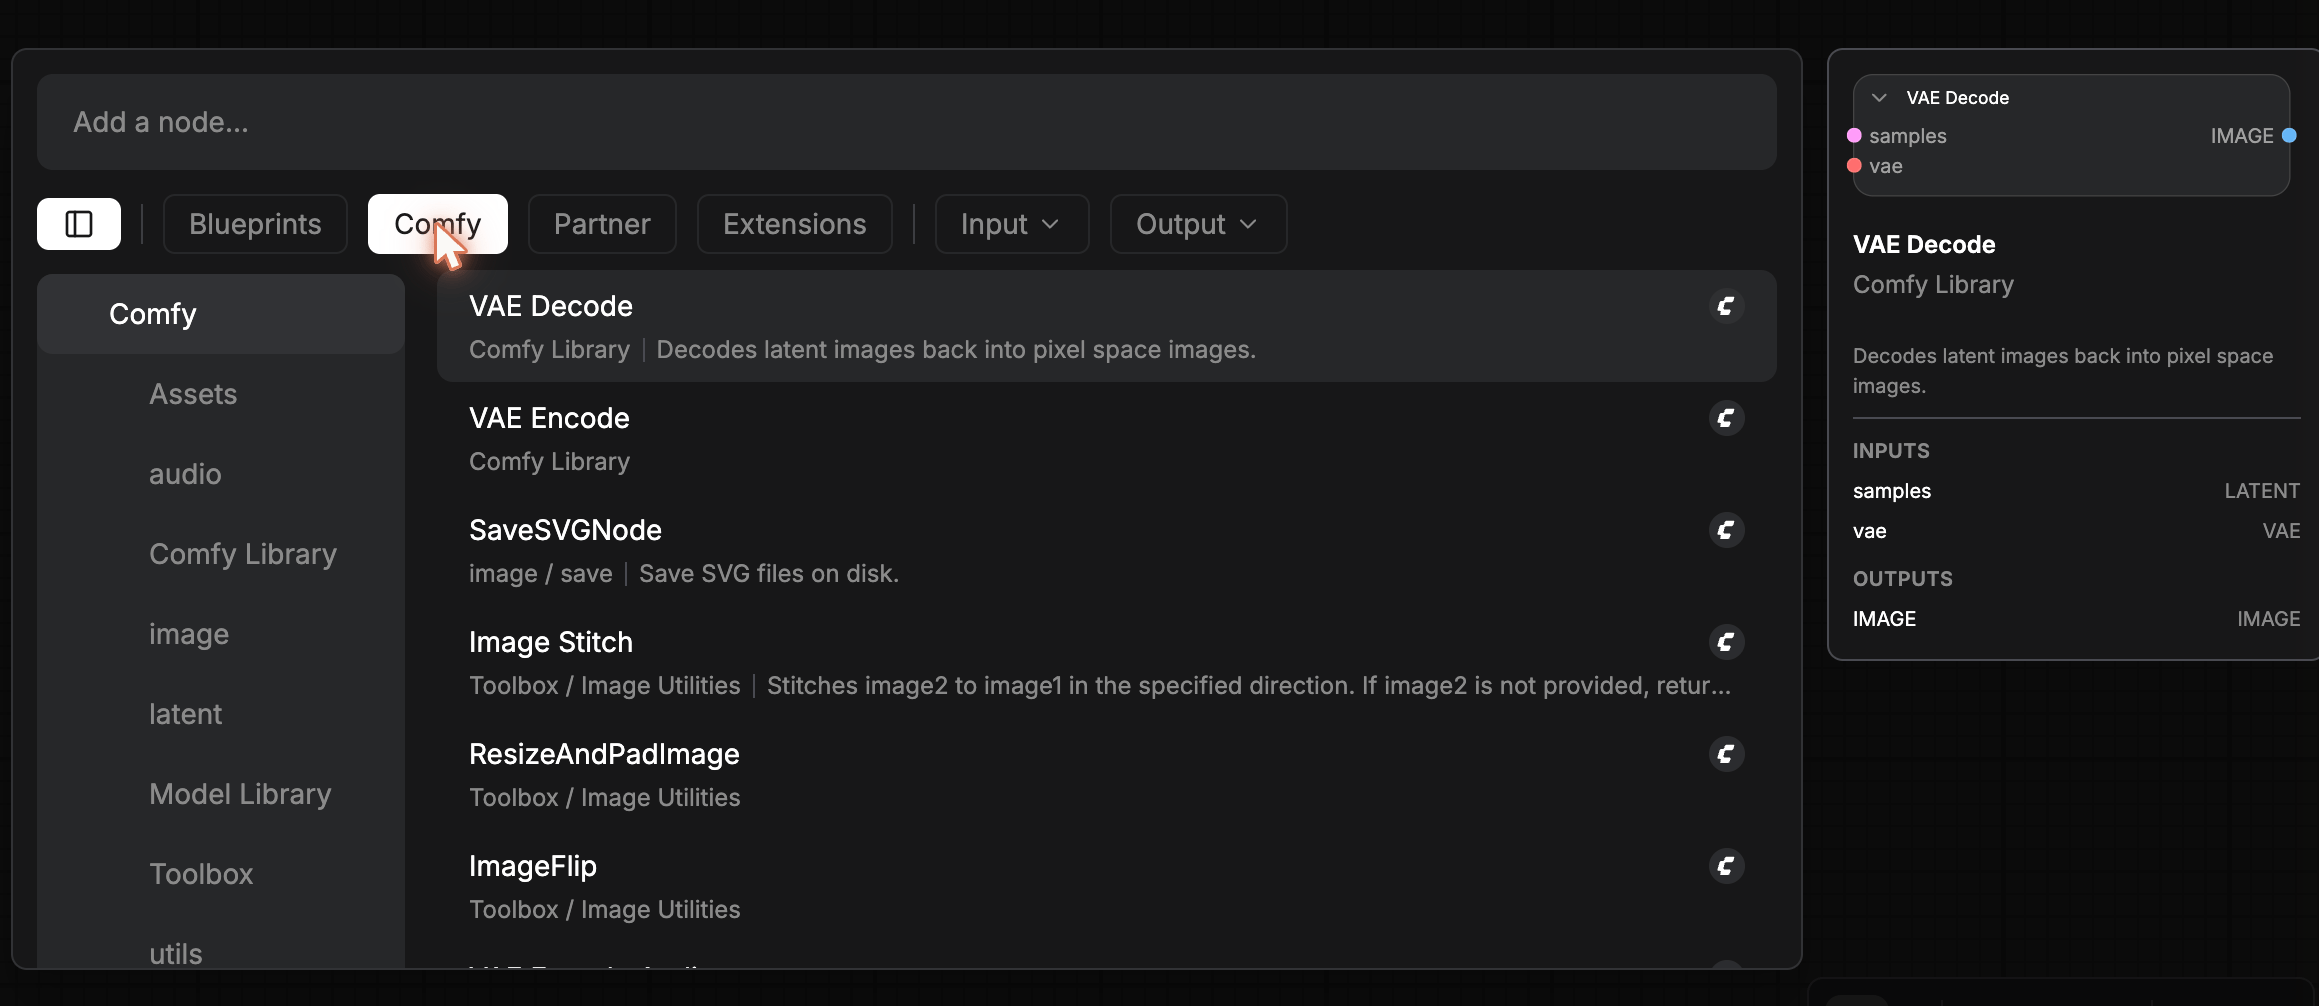Expand the Output dropdown filter

click(x=1198, y=224)
